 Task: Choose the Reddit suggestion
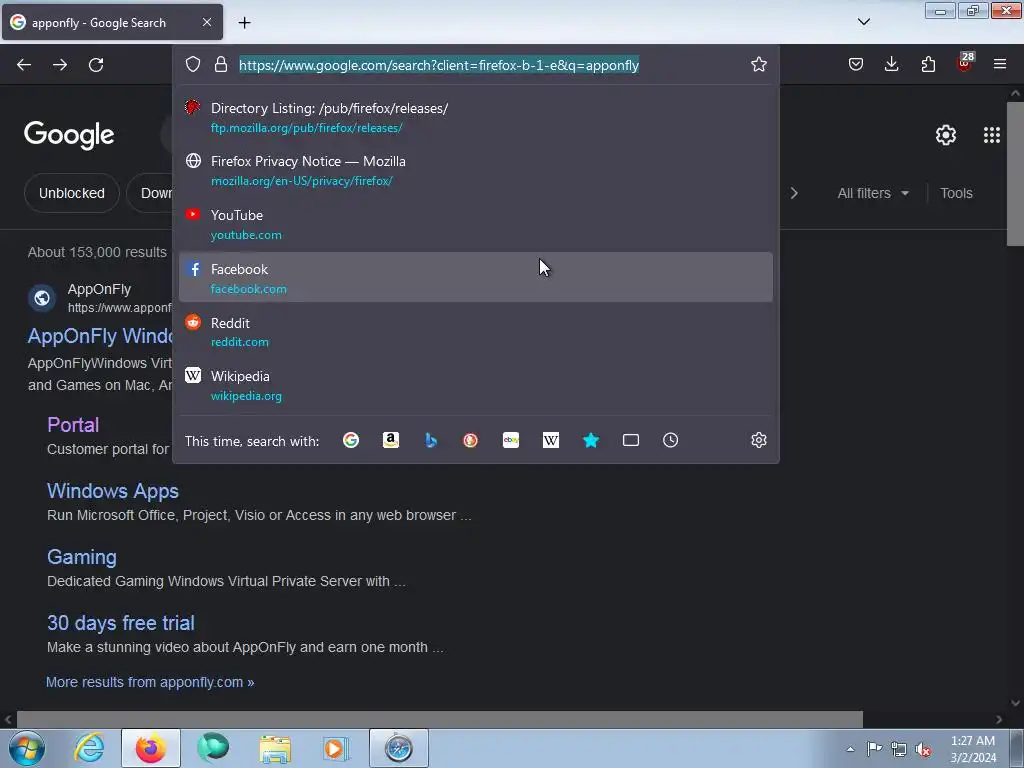coord(475,332)
